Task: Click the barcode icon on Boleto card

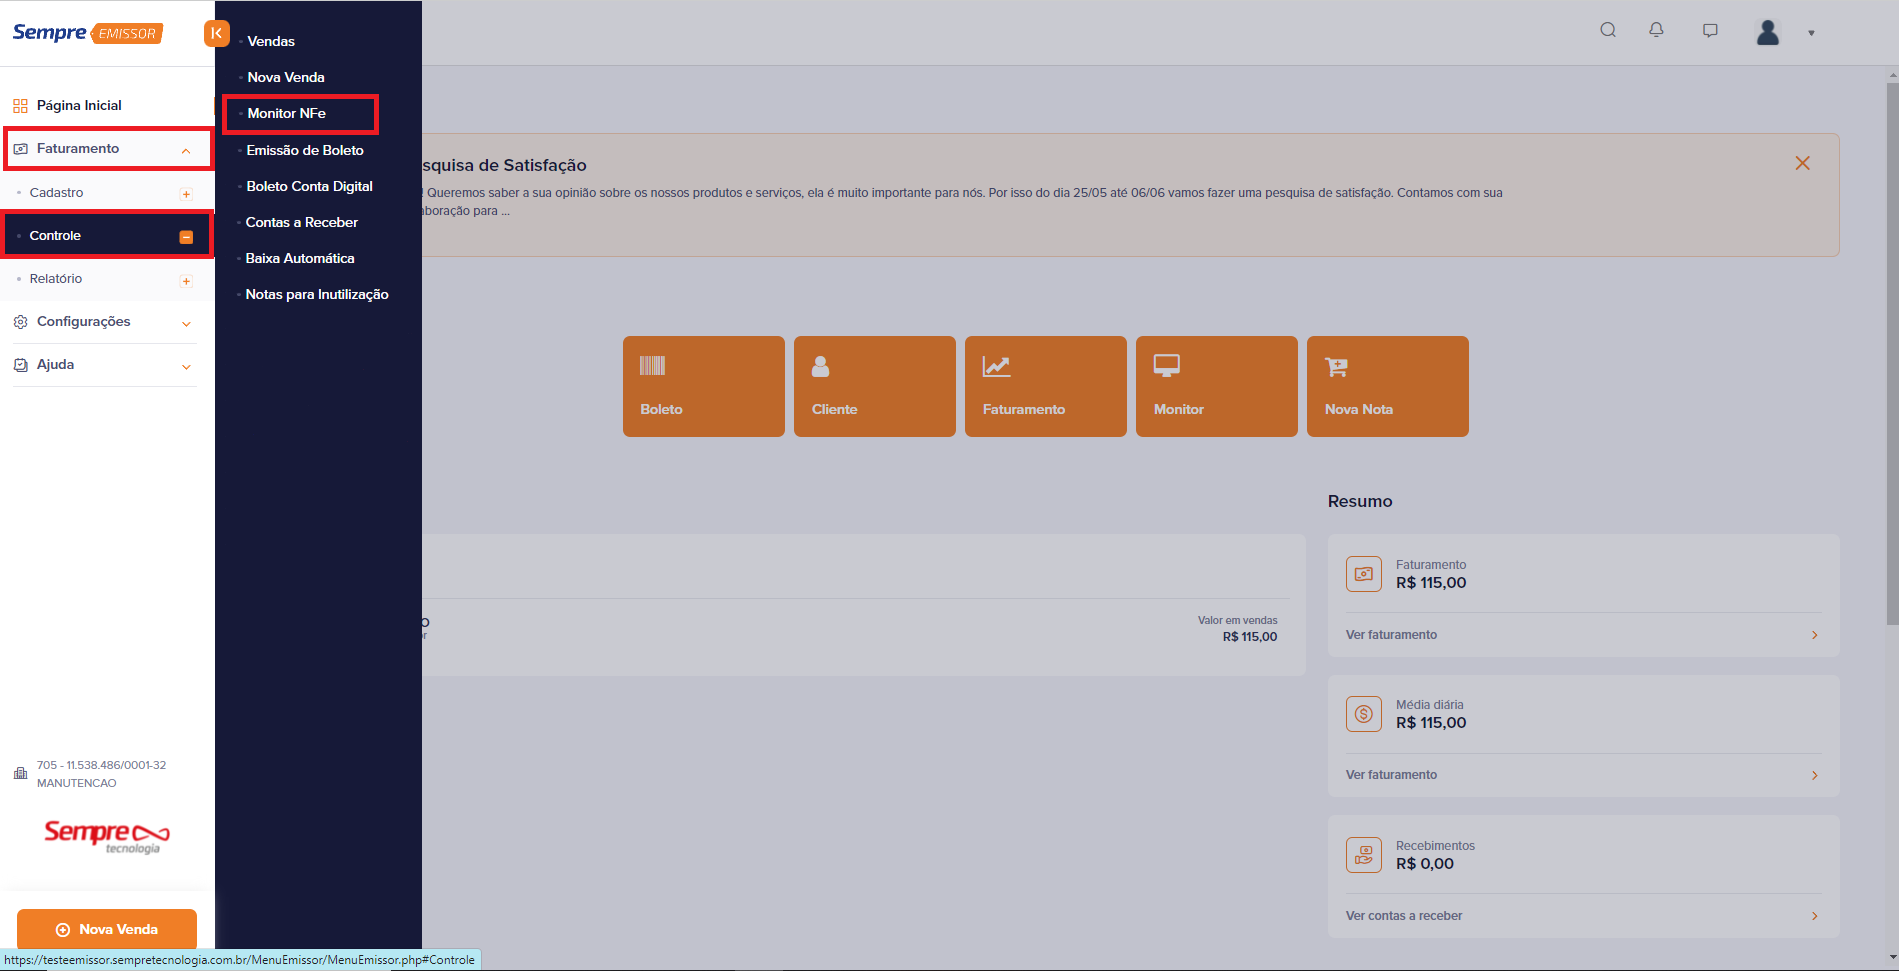Action: (652, 365)
